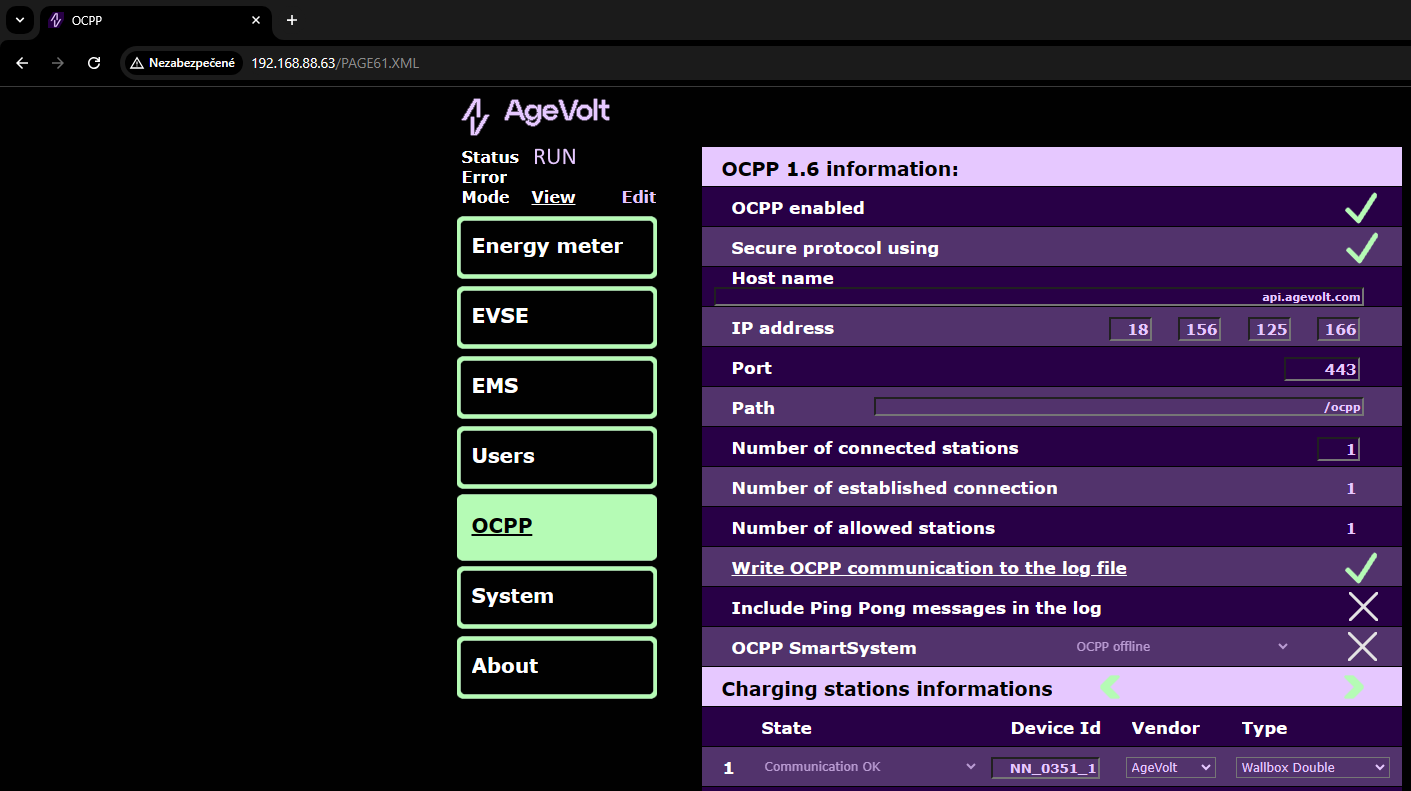Click the Device Id NN_0351_1 field

tap(1046, 768)
